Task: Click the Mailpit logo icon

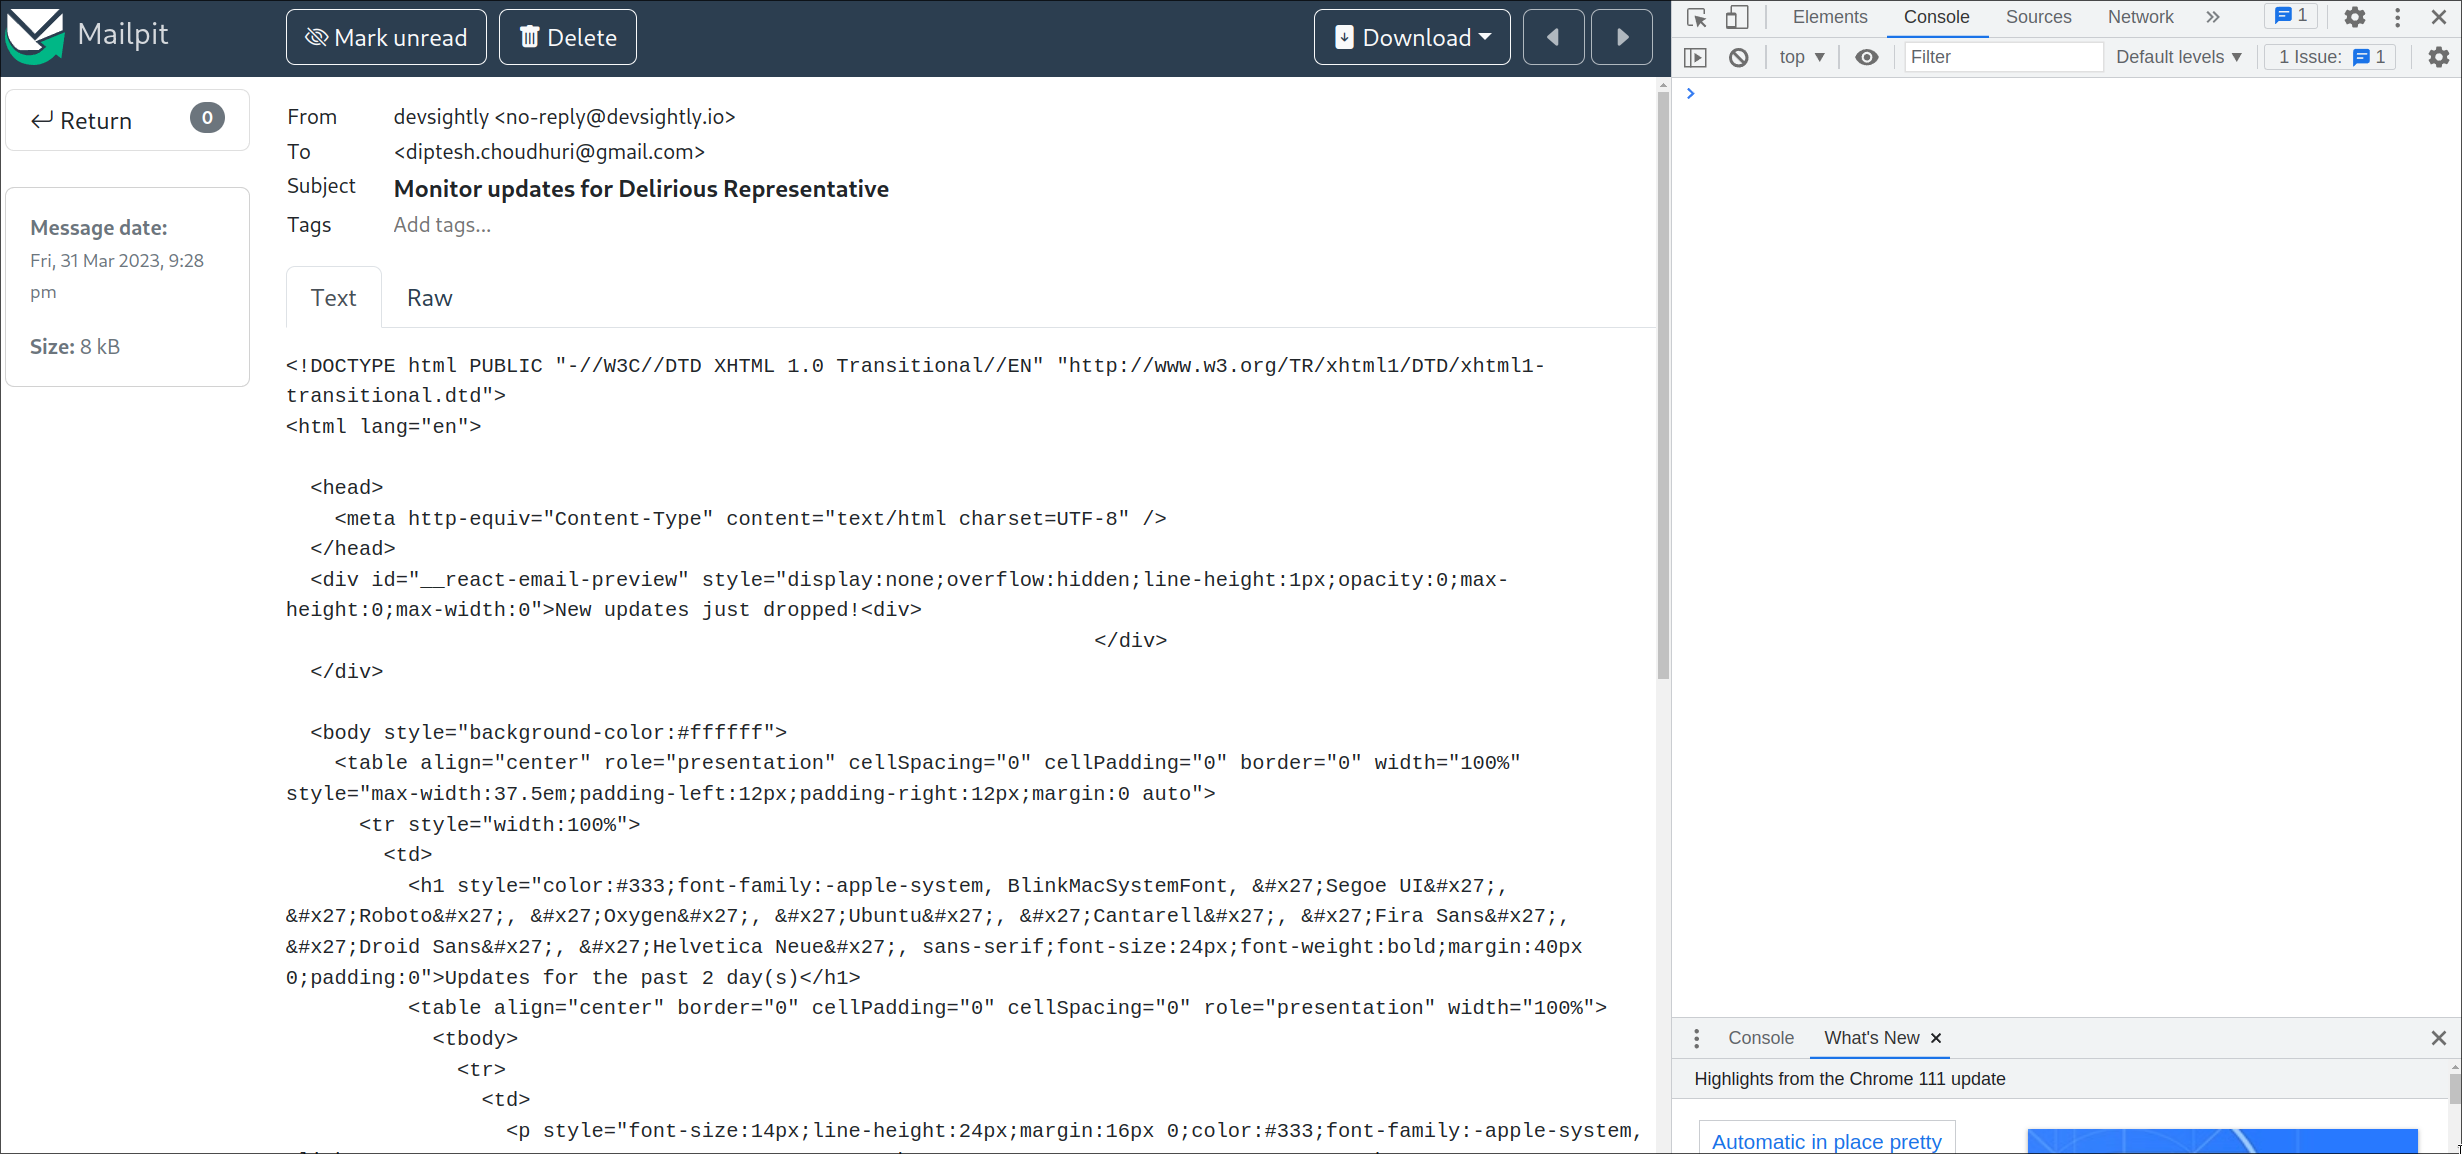Action: [x=35, y=36]
